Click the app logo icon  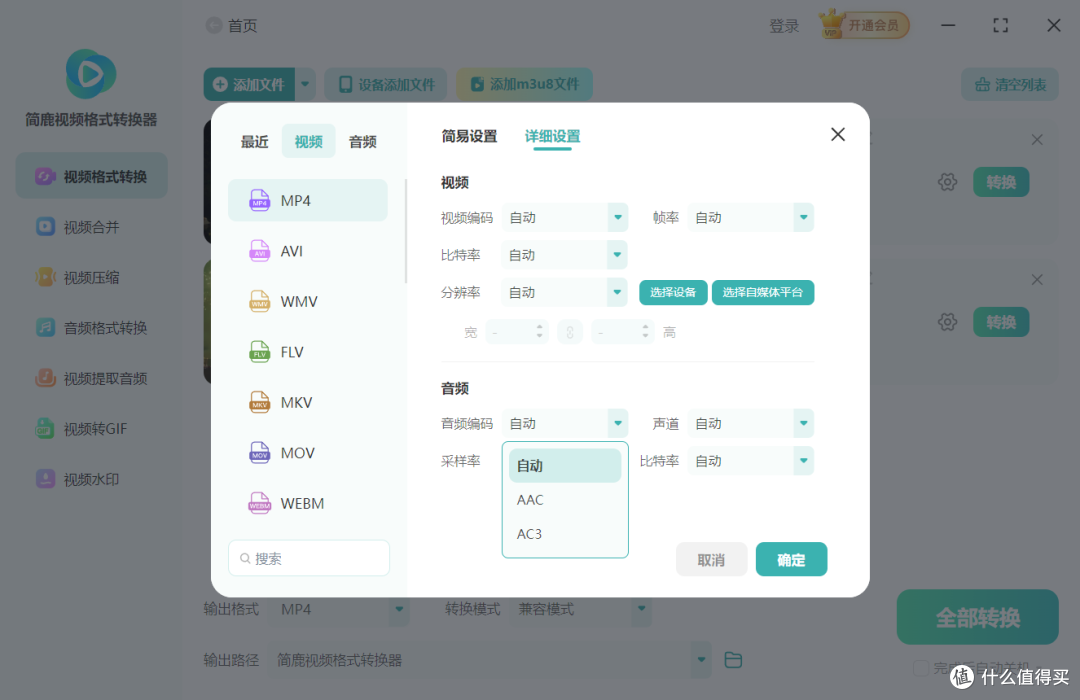pos(91,74)
